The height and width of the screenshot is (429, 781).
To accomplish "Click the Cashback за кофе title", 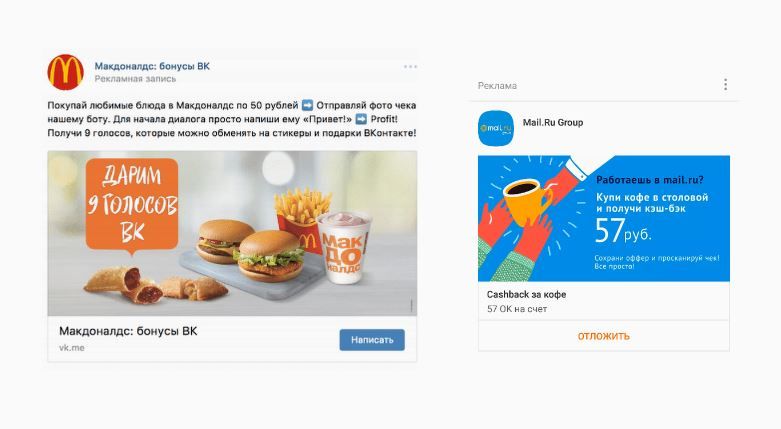I will tap(526, 294).
